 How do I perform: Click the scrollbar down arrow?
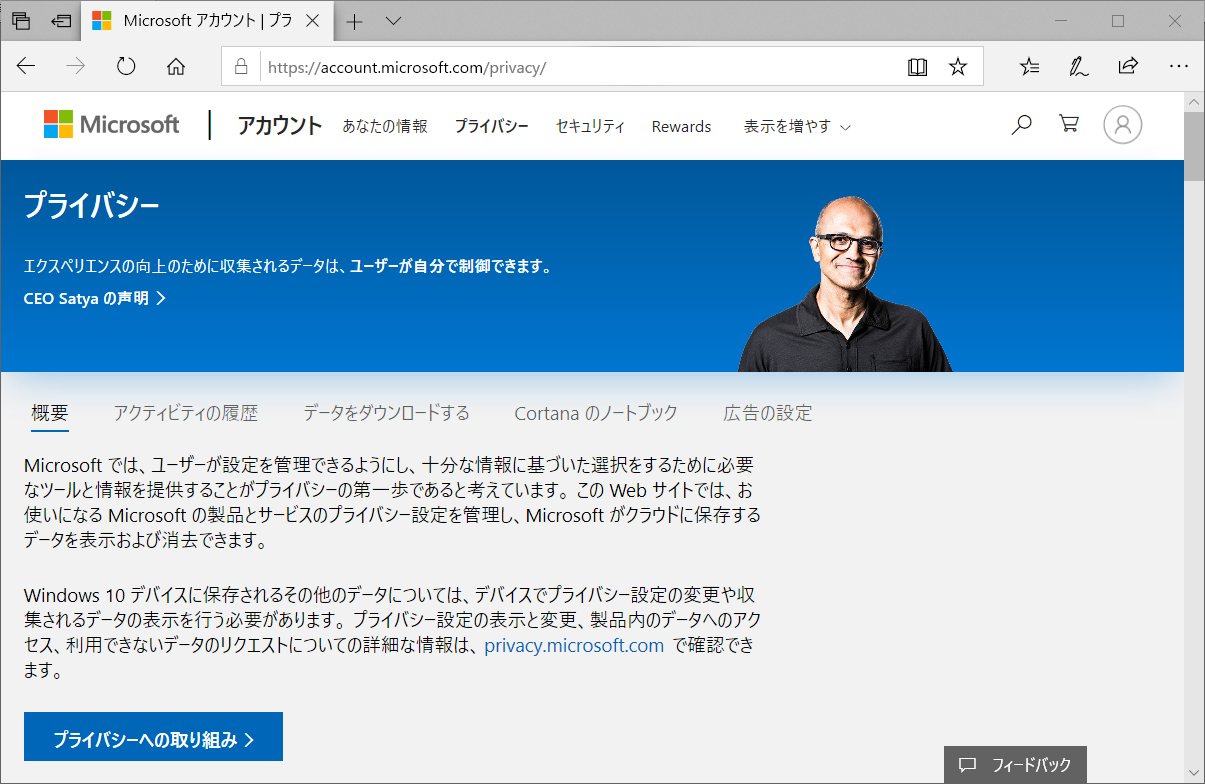tap(1194, 774)
